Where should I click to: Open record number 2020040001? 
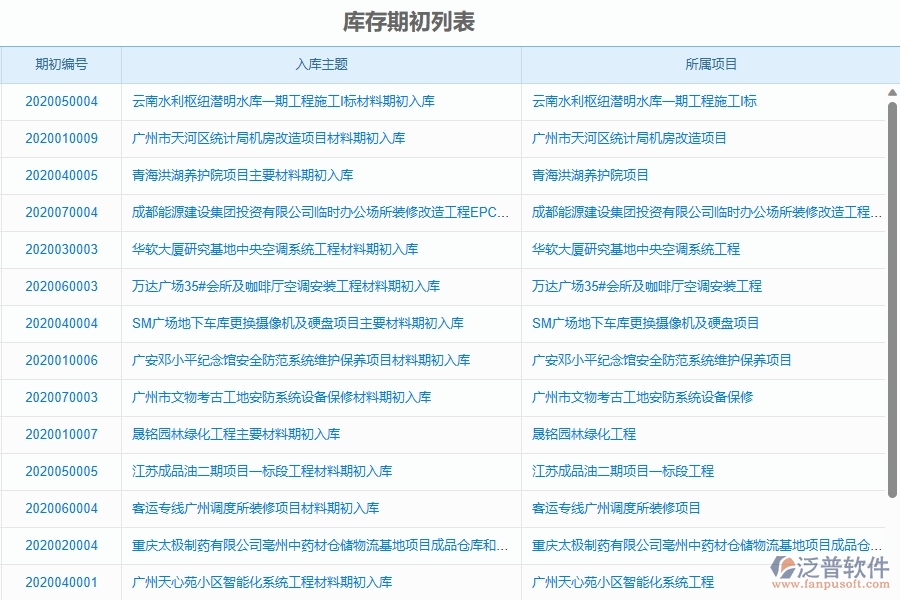point(60,582)
